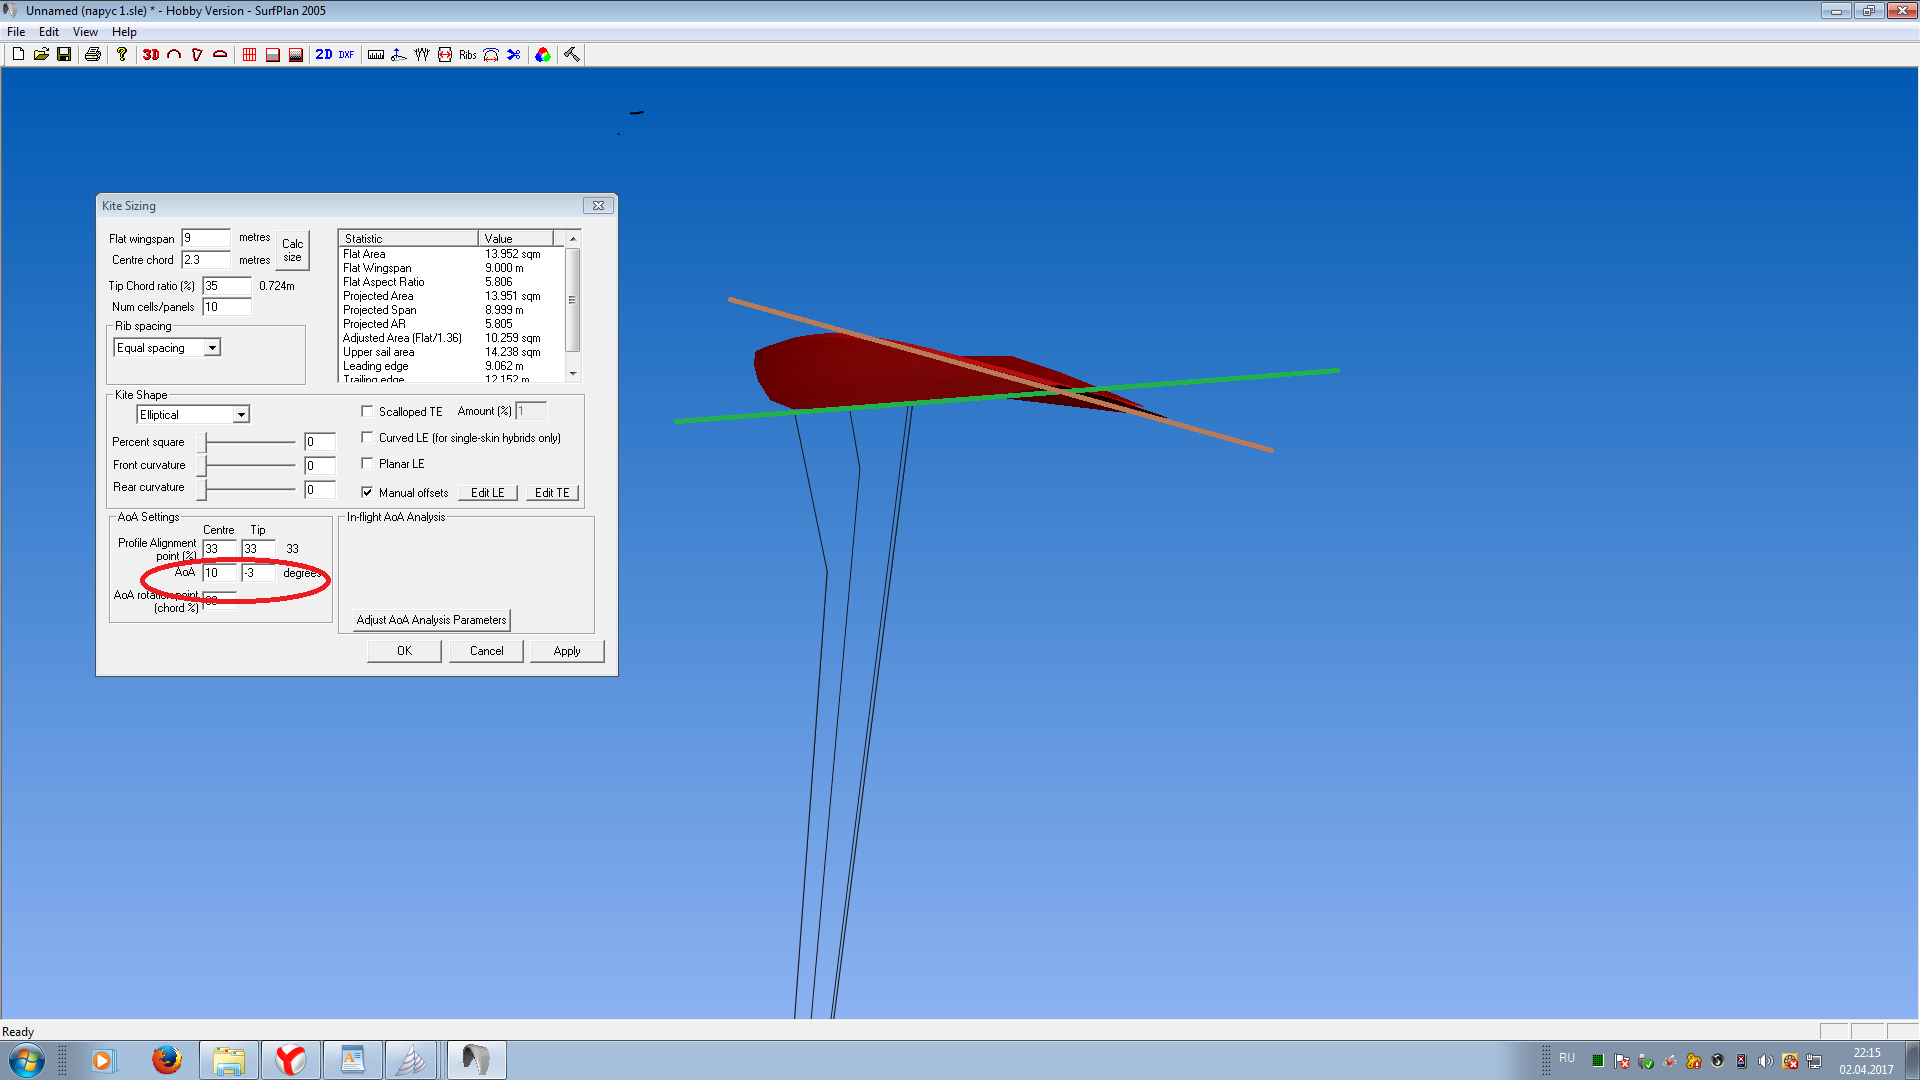The width and height of the screenshot is (1920, 1080).
Task: Expand the Kite Shape Elliptical dropdown
Action: (241, 415)
